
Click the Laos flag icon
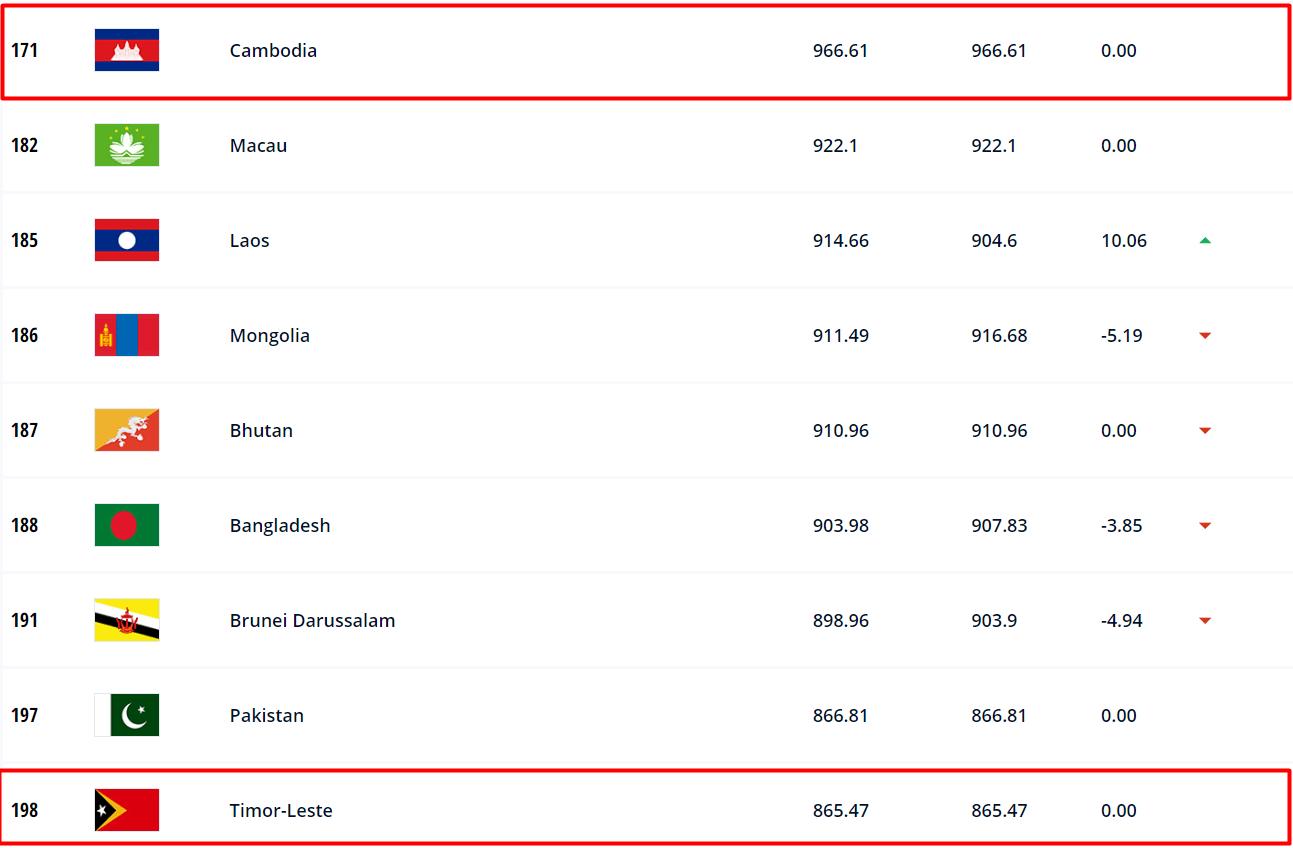[127, 240]
